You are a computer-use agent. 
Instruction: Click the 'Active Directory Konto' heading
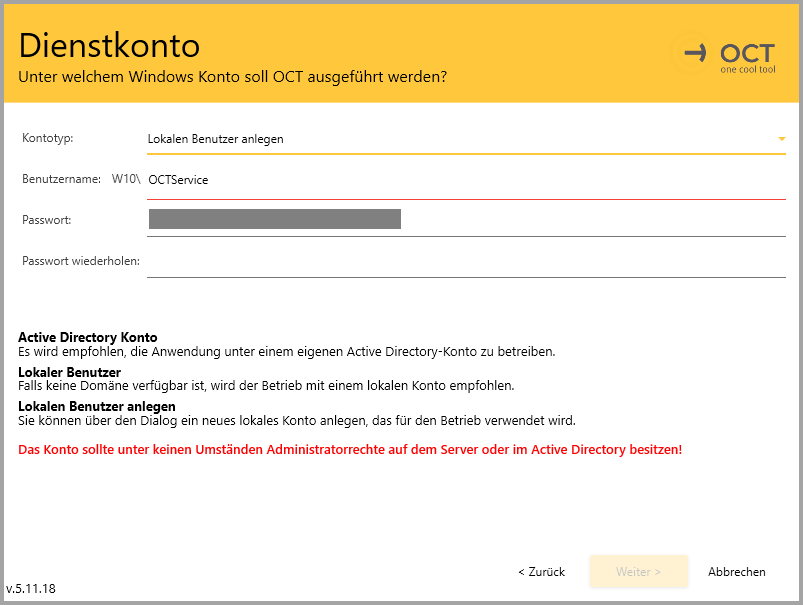[x=88, y=338]
